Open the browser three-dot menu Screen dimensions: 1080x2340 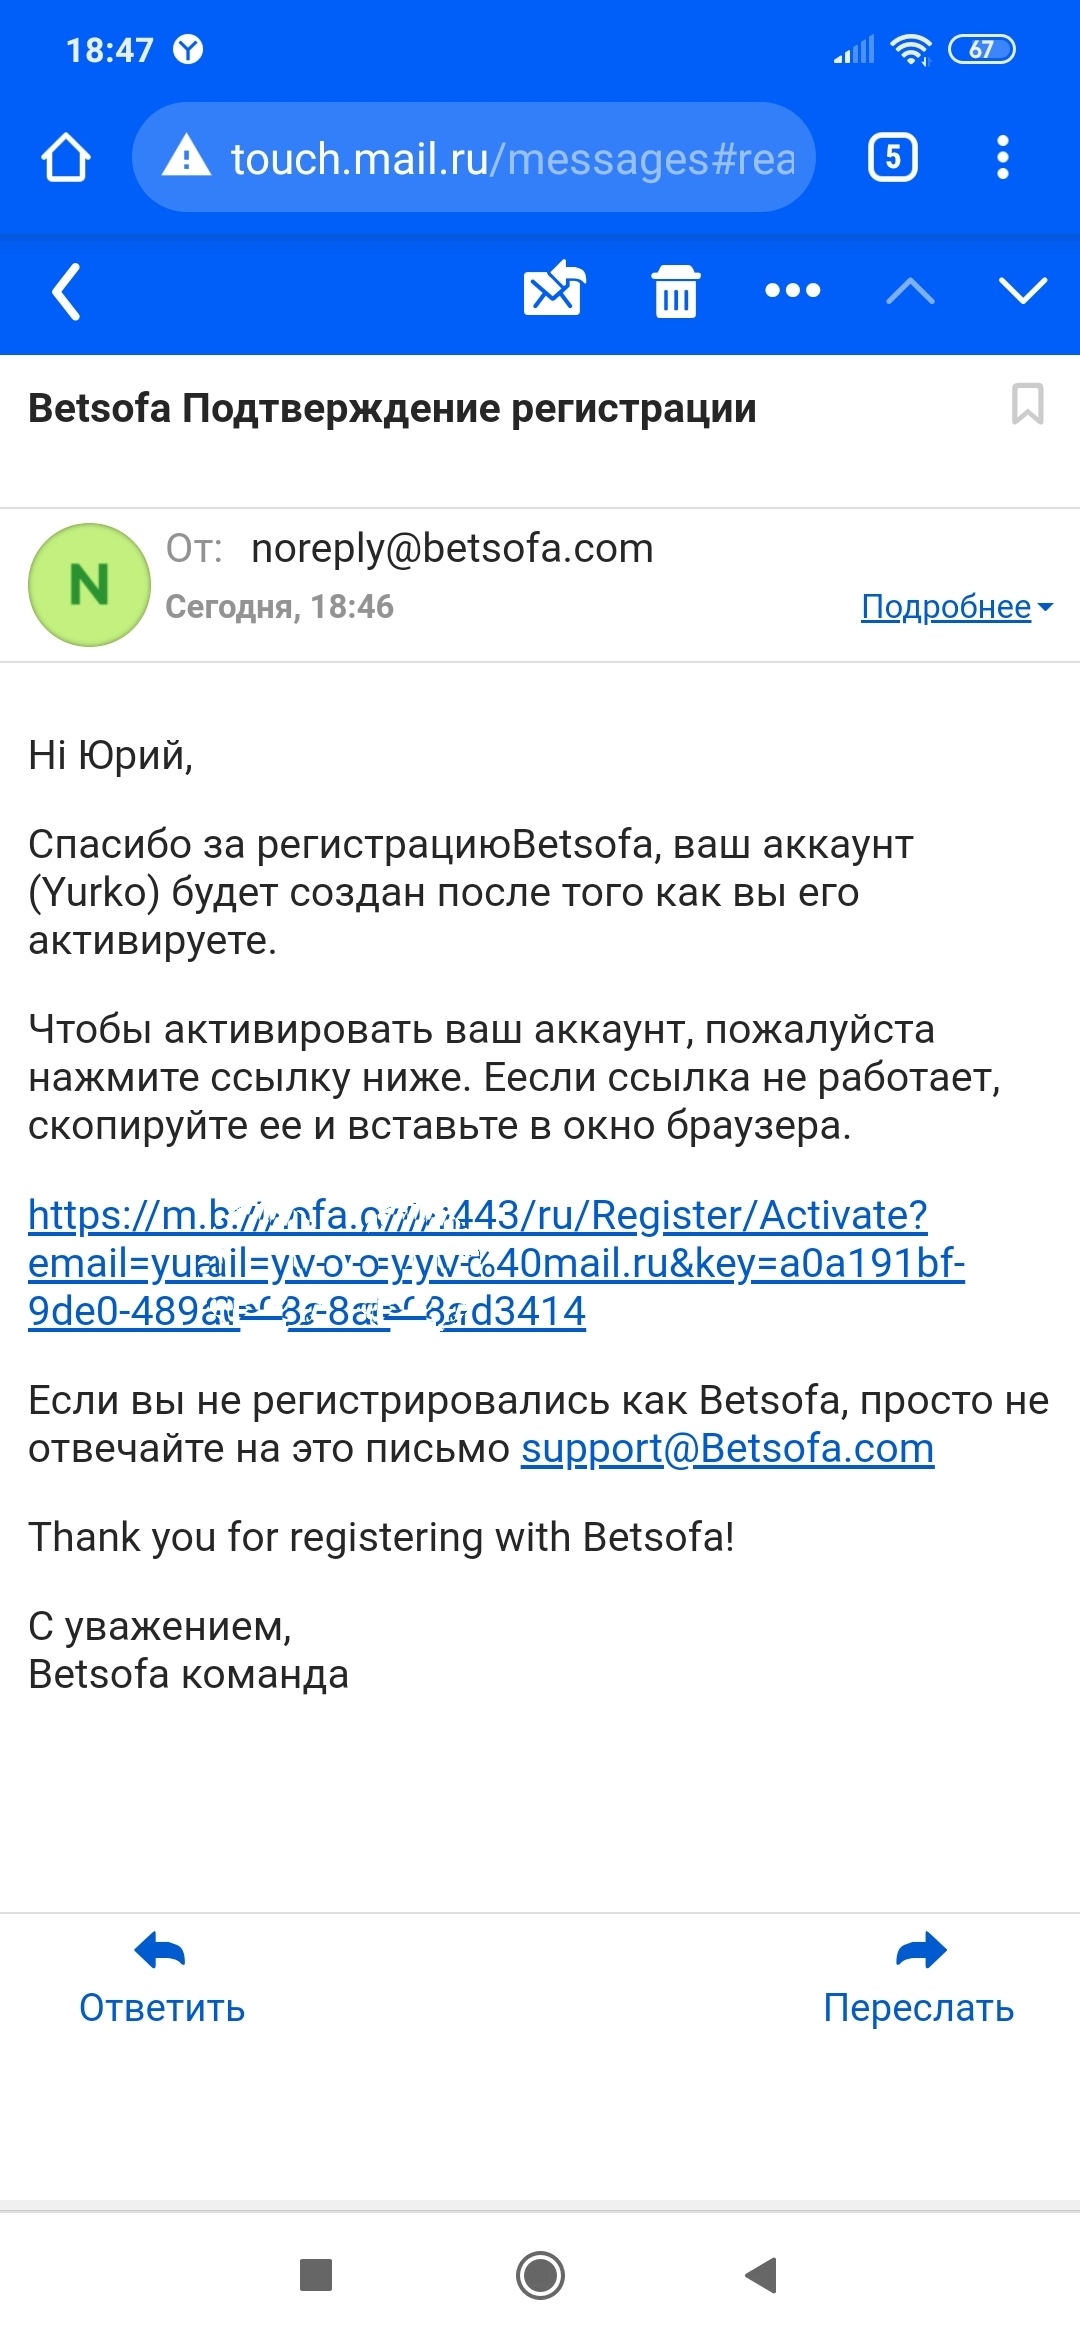(1002, 158)
